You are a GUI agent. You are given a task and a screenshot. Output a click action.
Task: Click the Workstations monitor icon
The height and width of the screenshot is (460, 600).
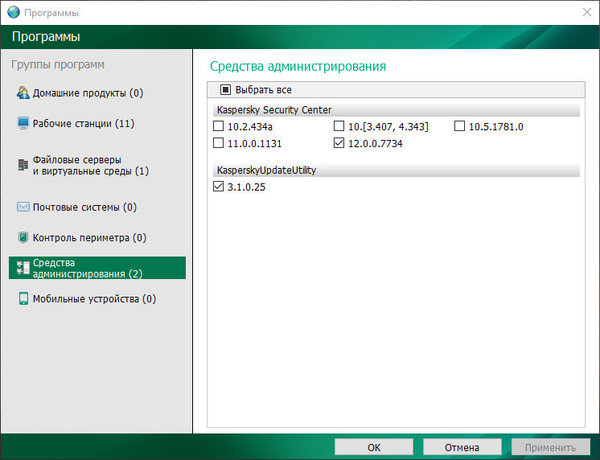tap(23, 124)
